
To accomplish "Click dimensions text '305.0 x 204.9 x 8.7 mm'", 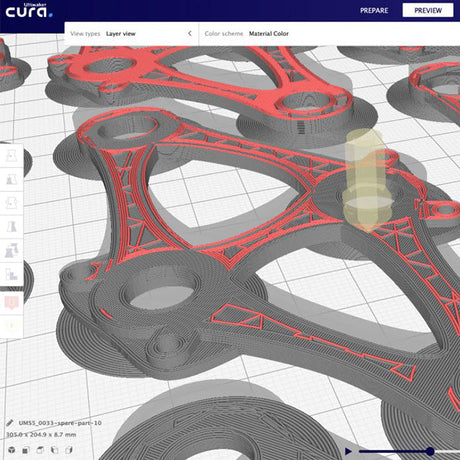I will click(41, 435).
